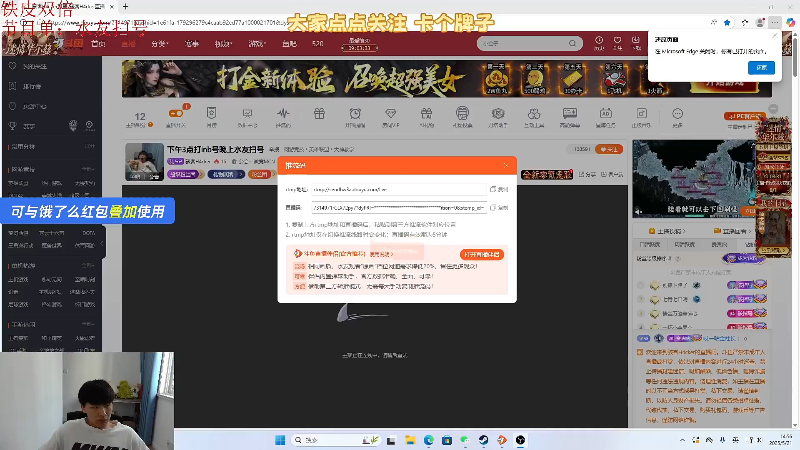
Task: Click the heart follow icon in Douyu header
Action: click(617, 40)
